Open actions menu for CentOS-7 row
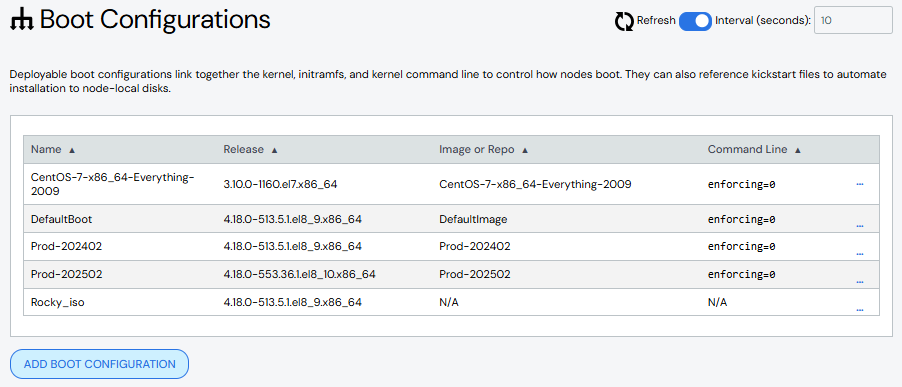 (860, 184)
